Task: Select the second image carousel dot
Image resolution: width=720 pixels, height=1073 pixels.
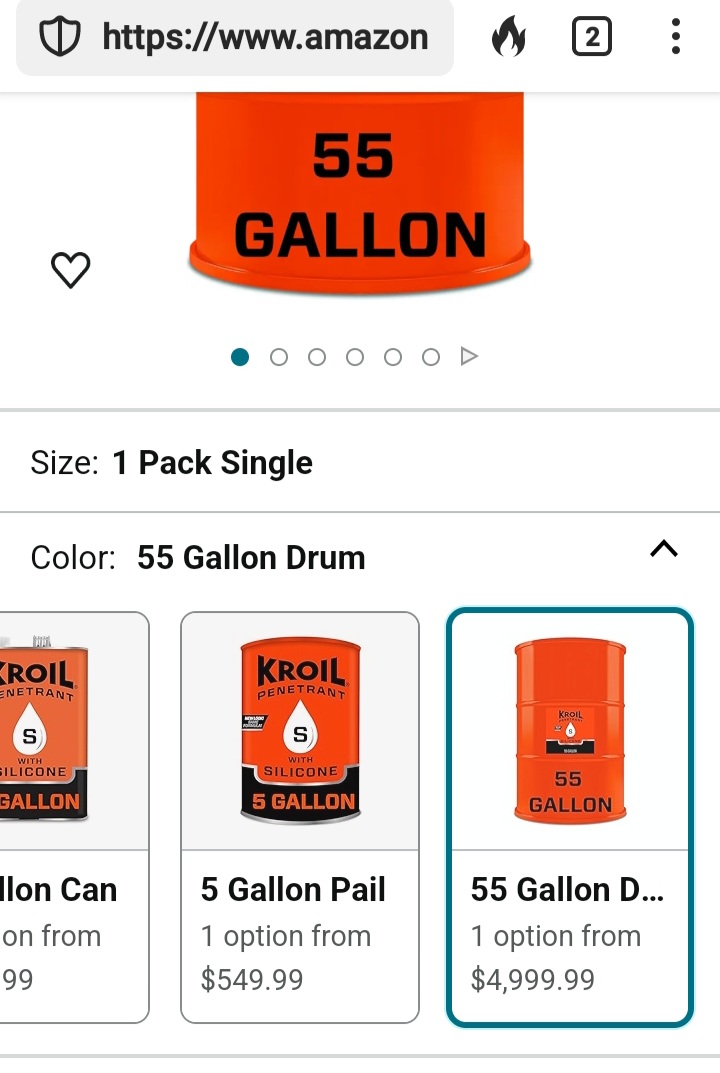Action: pyautogui.click(x=279, y=357)
